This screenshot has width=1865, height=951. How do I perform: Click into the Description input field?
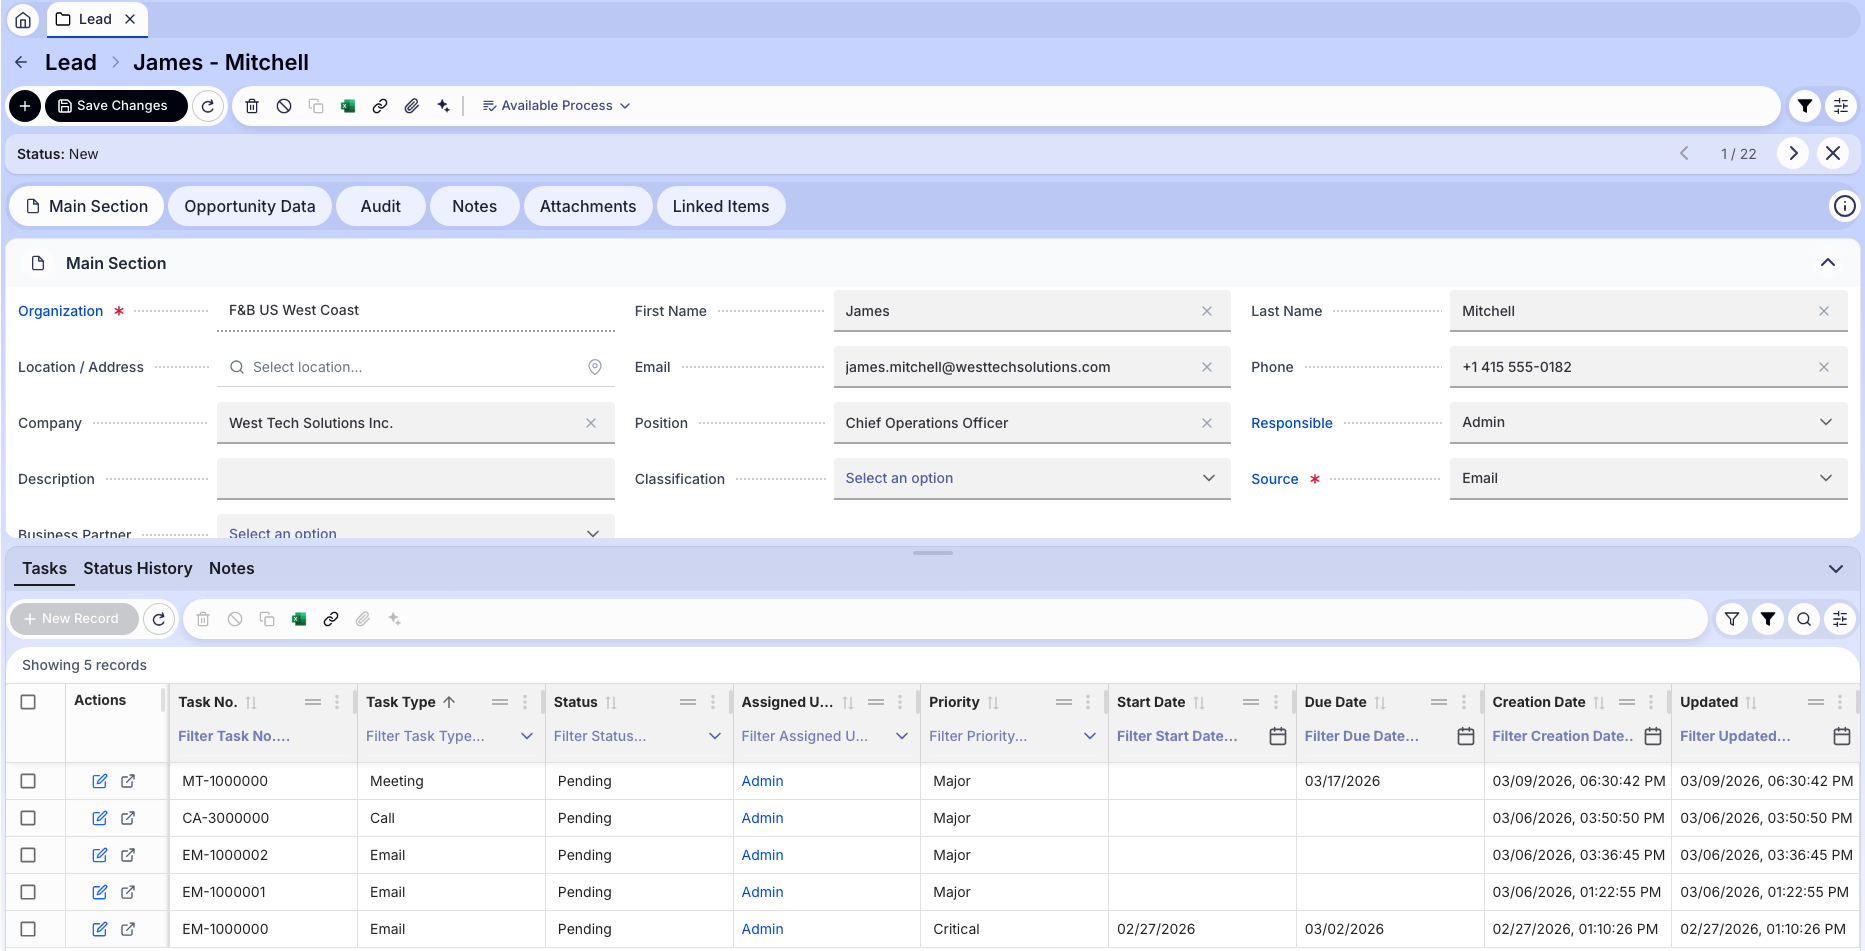pyautogui.click(x=415, y=479)
